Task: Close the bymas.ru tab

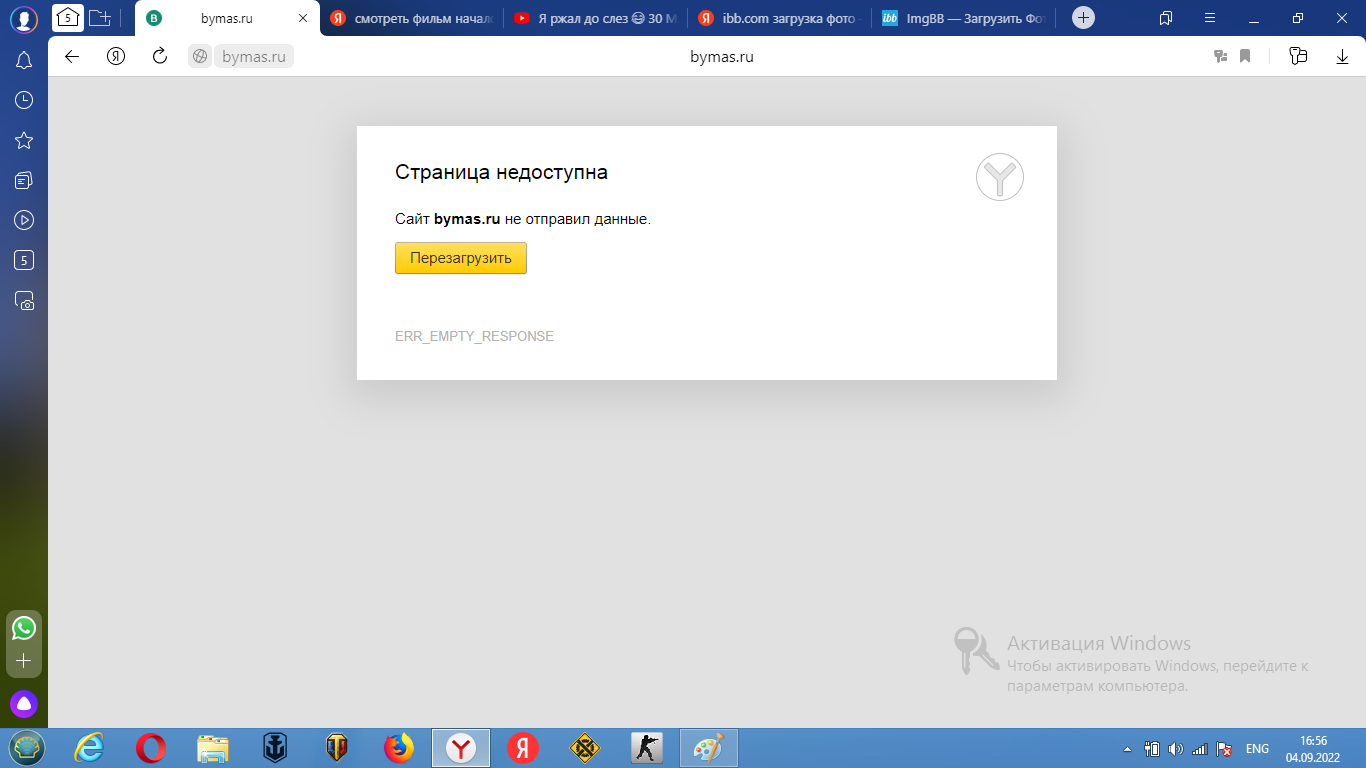Action: coord(303,18)
